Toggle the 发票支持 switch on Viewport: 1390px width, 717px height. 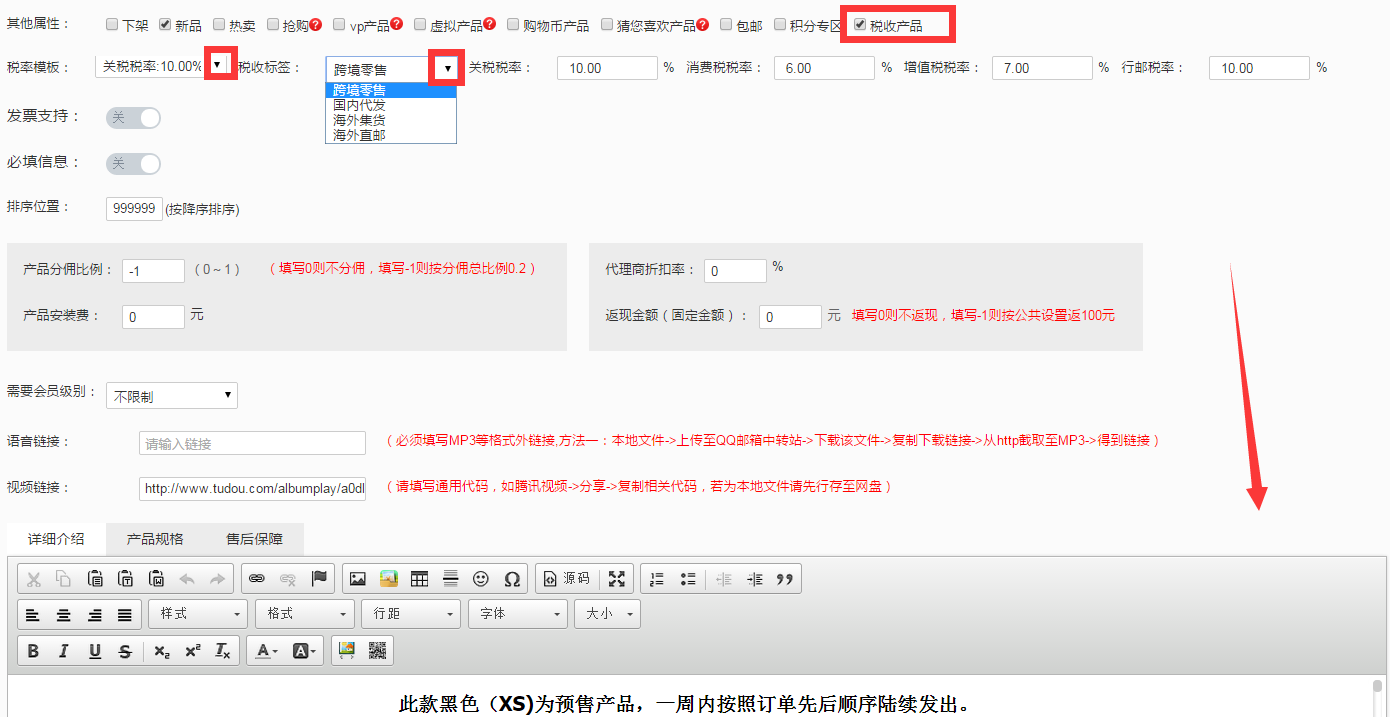pos(133,118)
